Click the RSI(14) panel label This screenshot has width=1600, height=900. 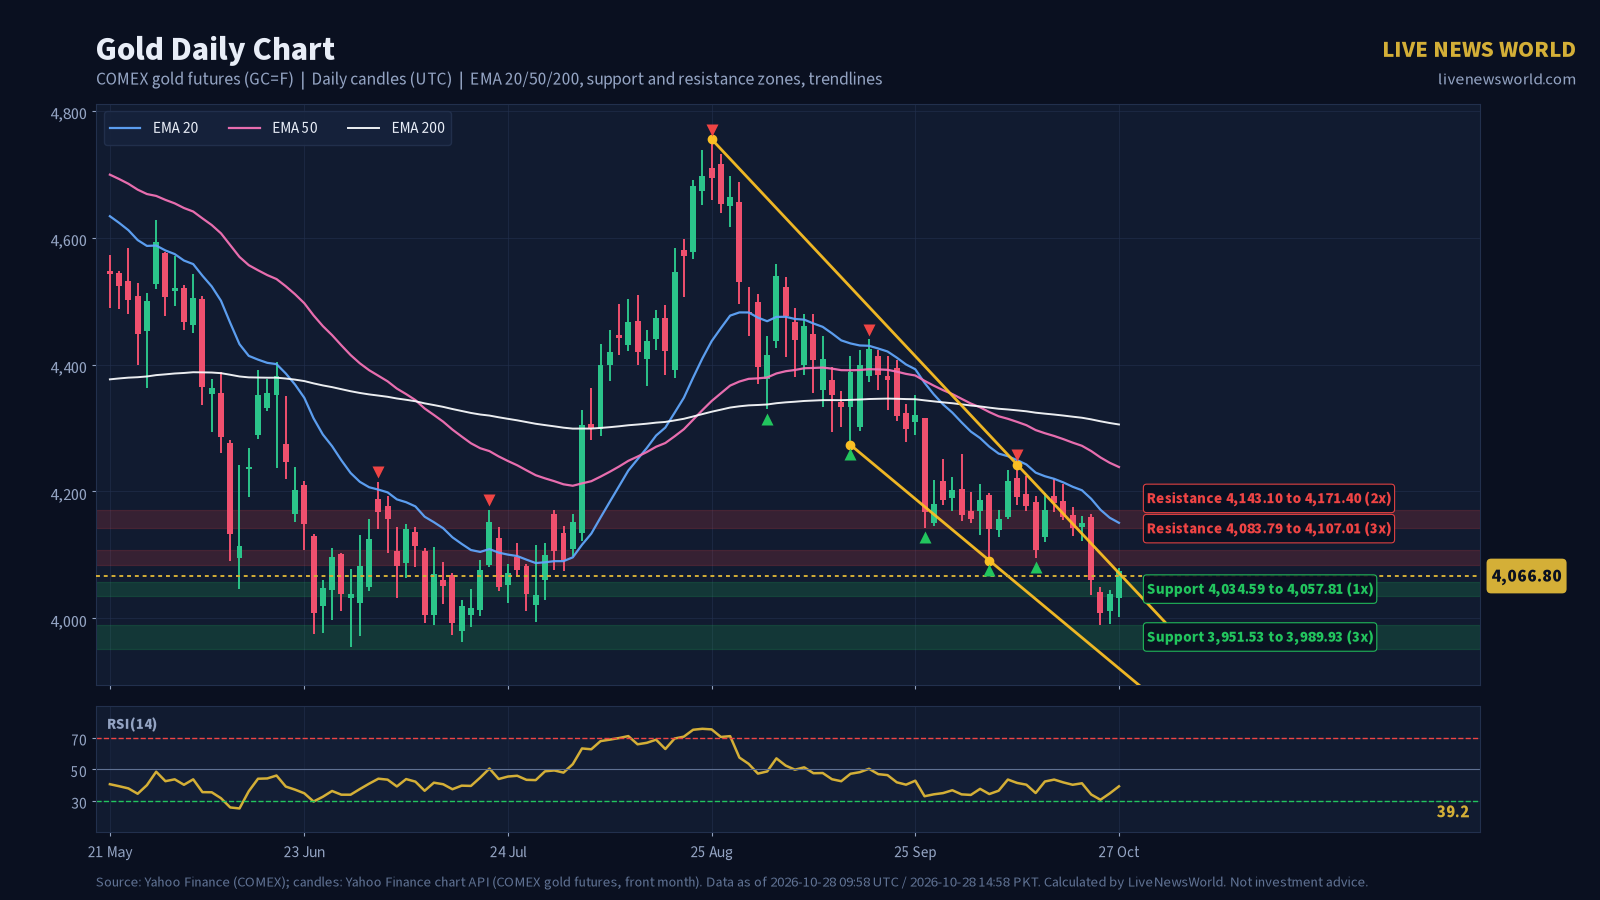click(132, 724)
